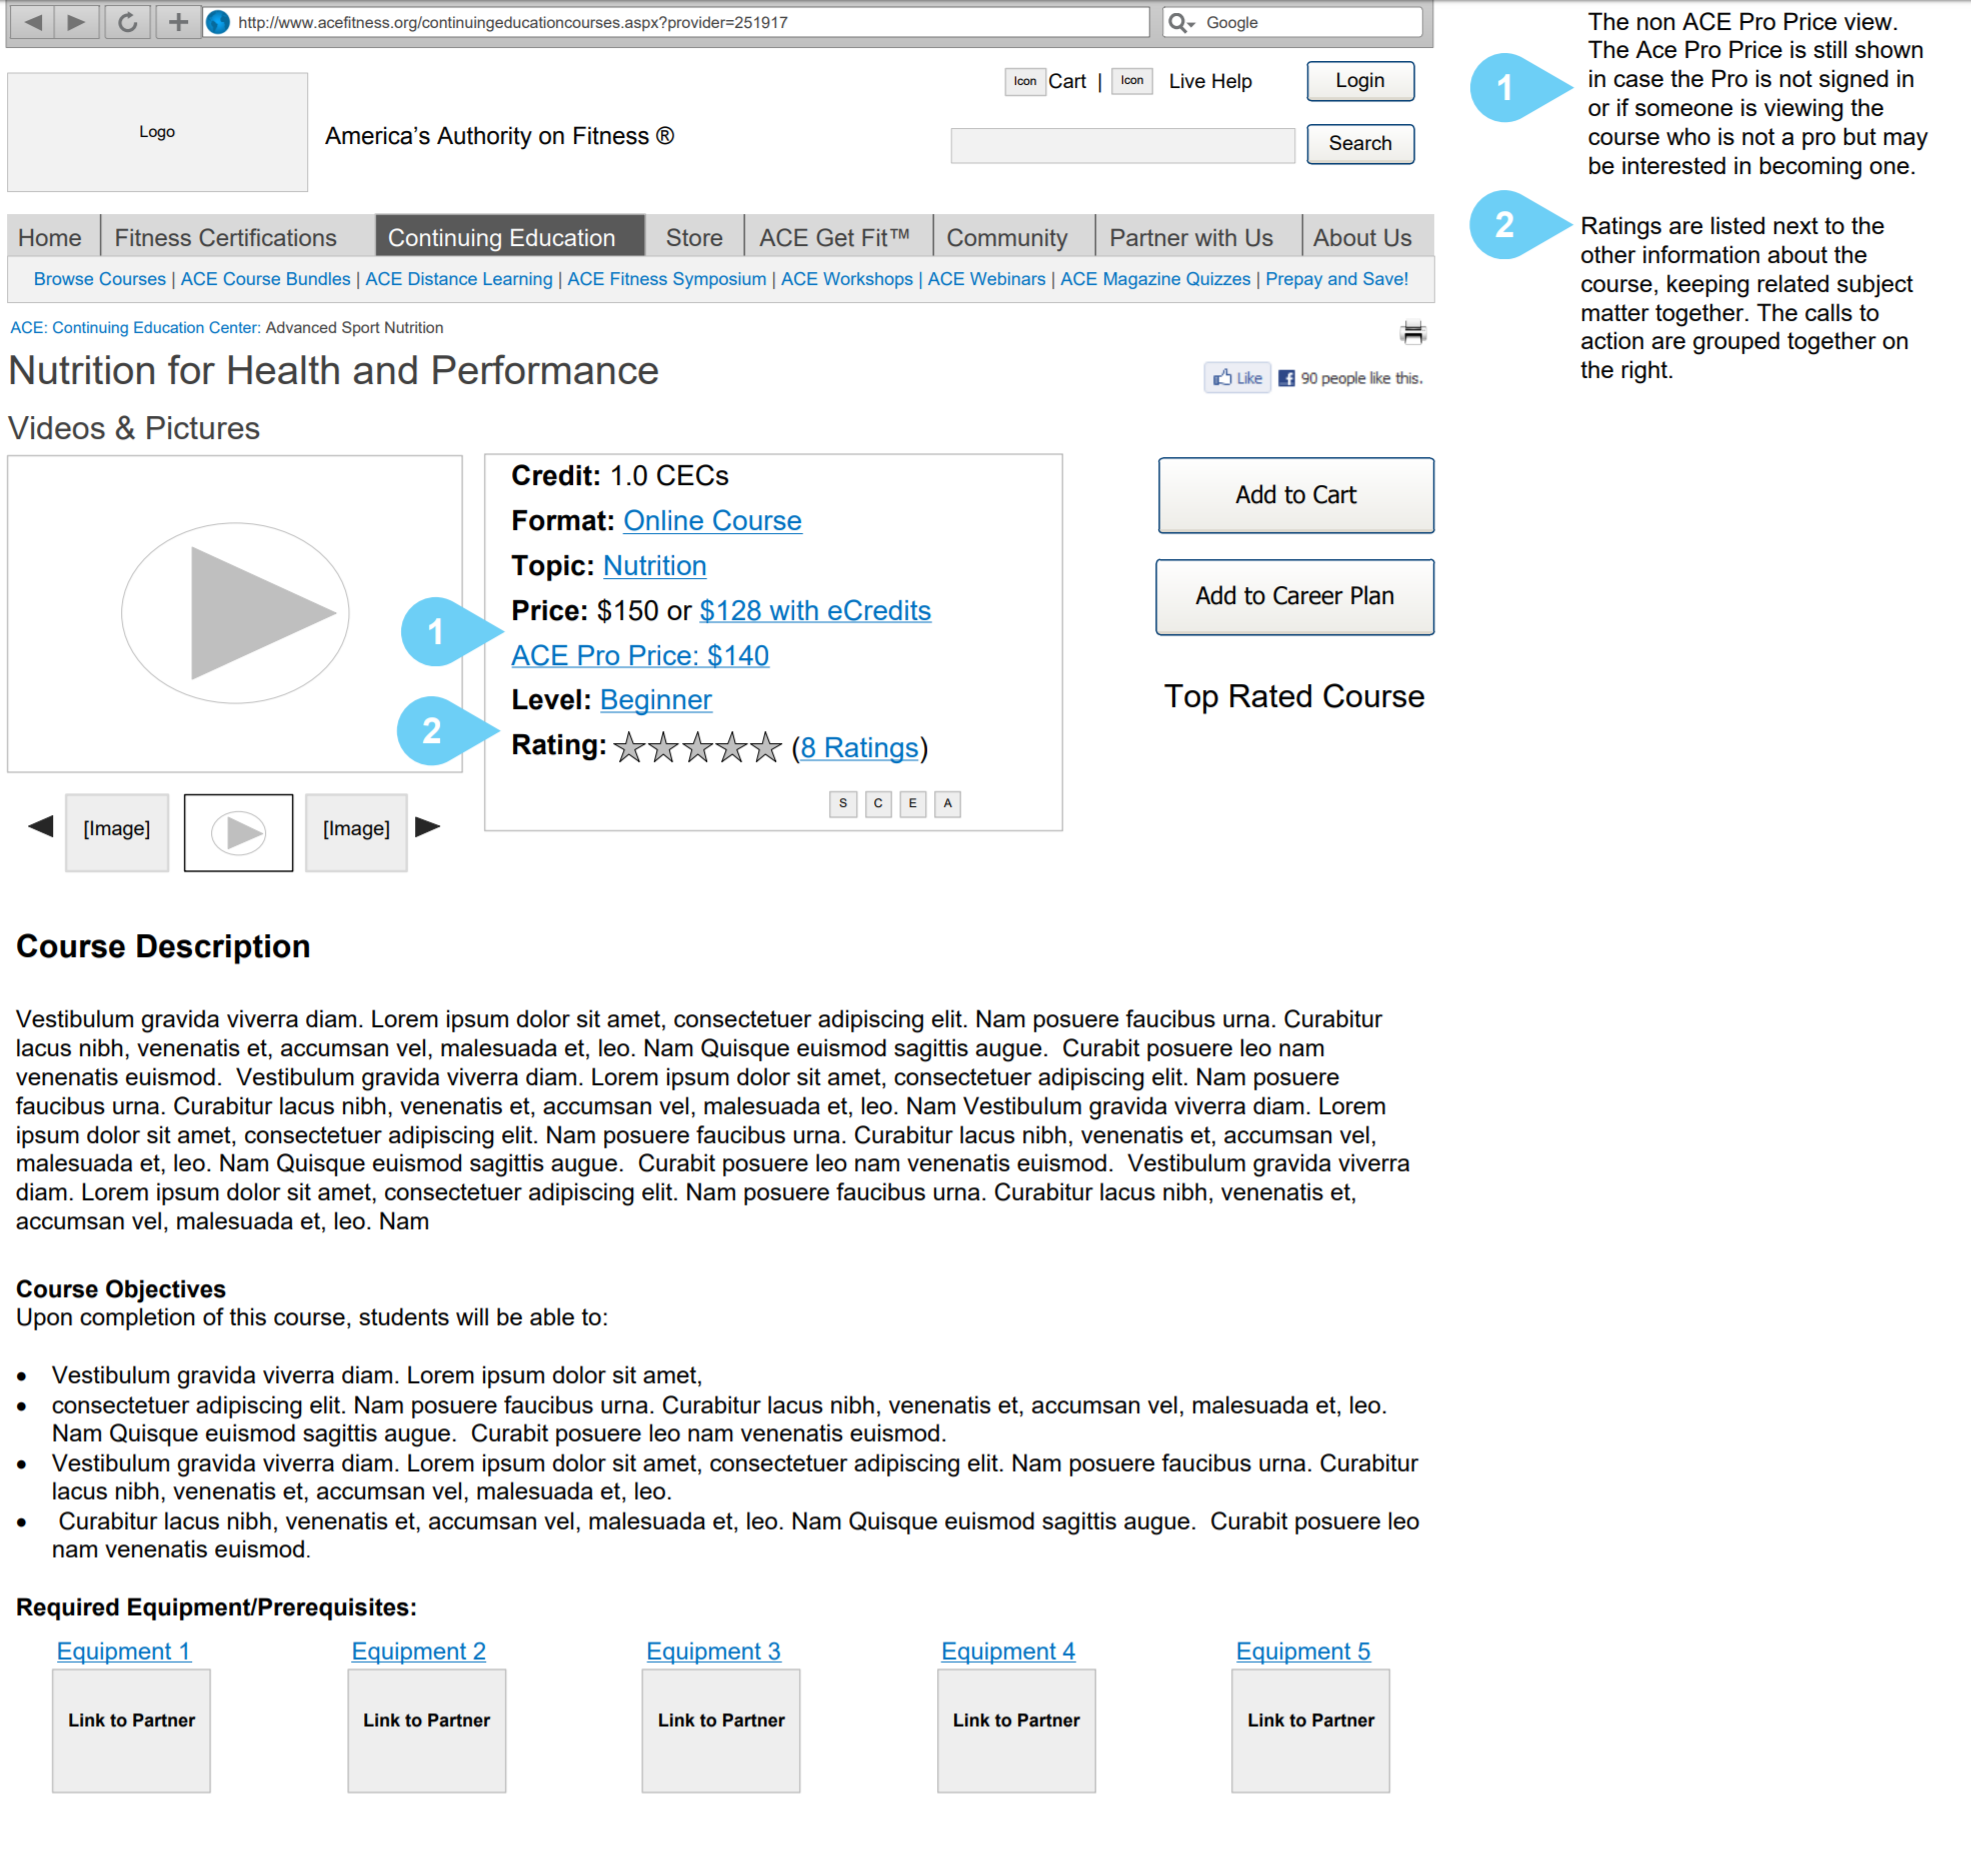Open the Store tab
Viewport: 1971px width, 1854px height.
[x=694, y=238]
